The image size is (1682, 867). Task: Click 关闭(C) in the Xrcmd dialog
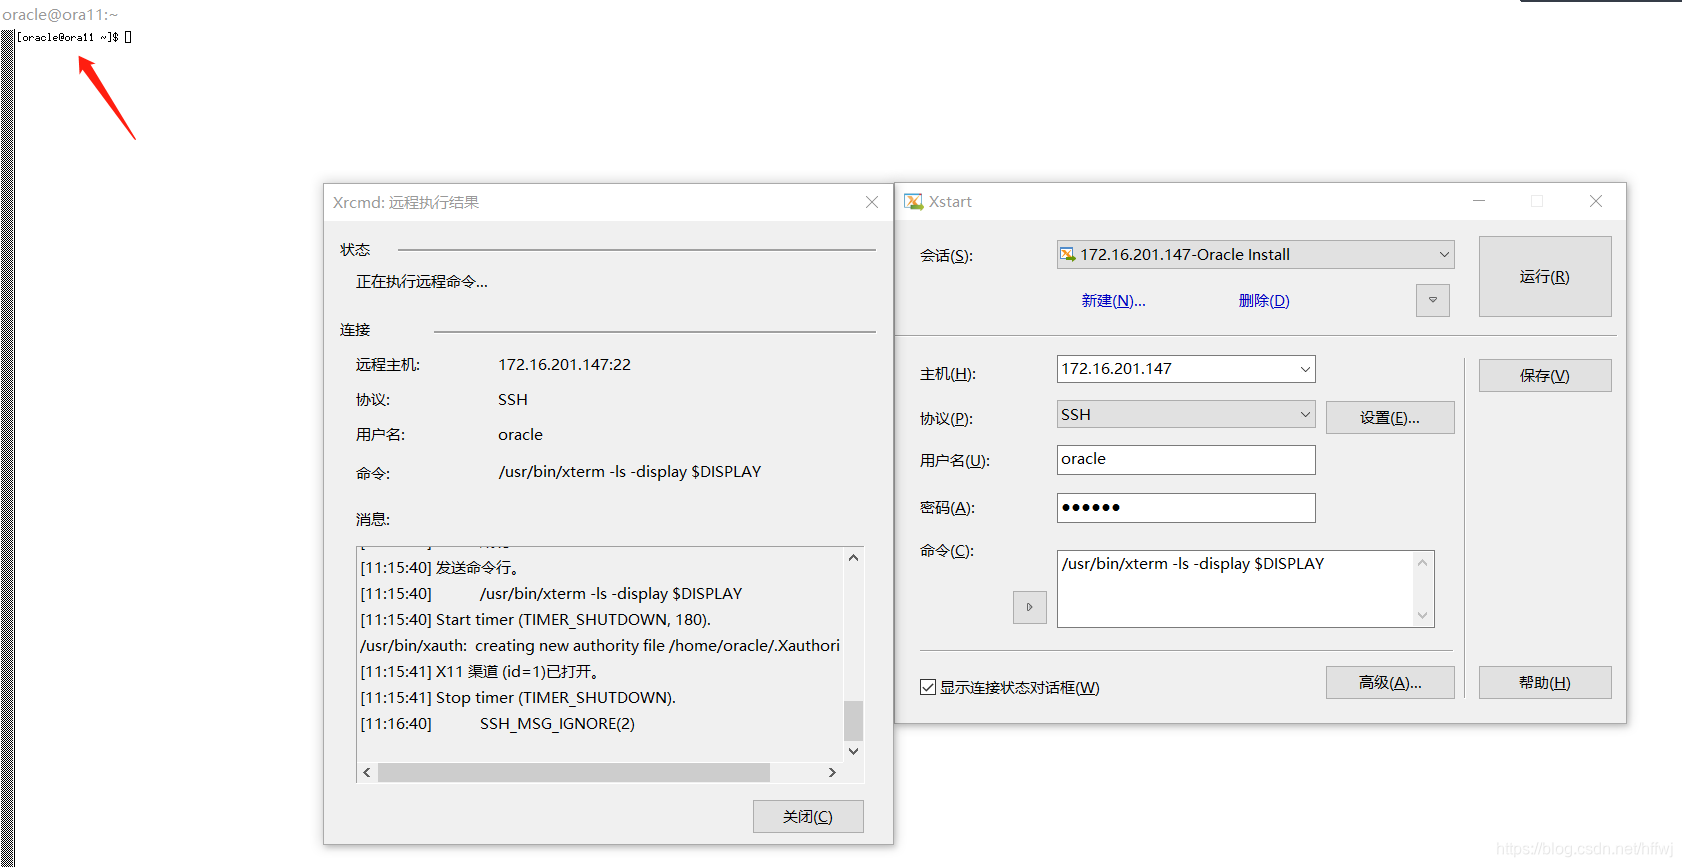pyautogui.click(x=807, y=816)
